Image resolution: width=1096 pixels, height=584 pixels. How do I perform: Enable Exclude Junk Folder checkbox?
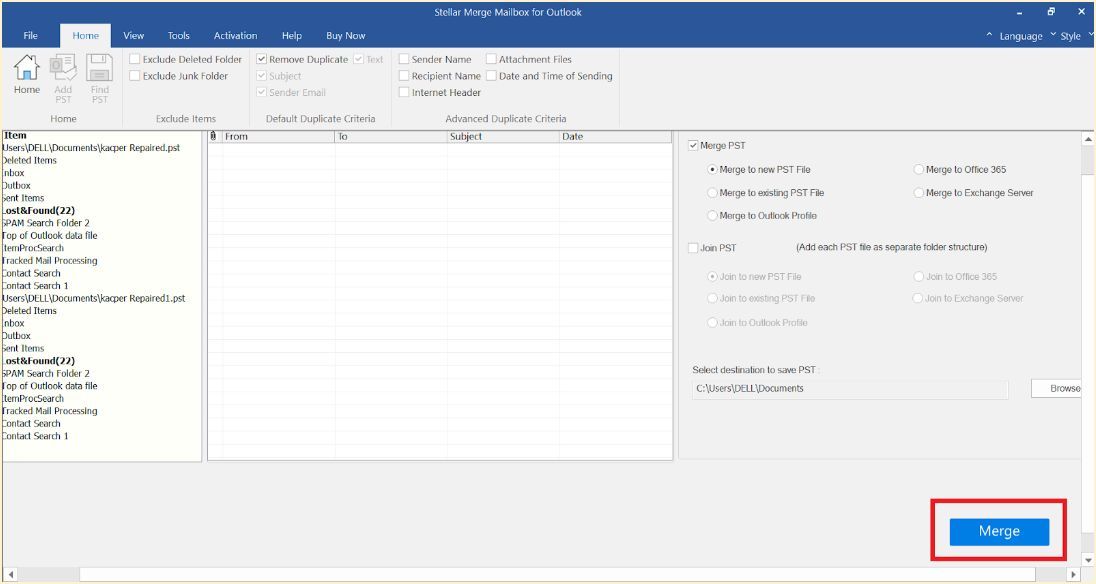click(135, 75)
